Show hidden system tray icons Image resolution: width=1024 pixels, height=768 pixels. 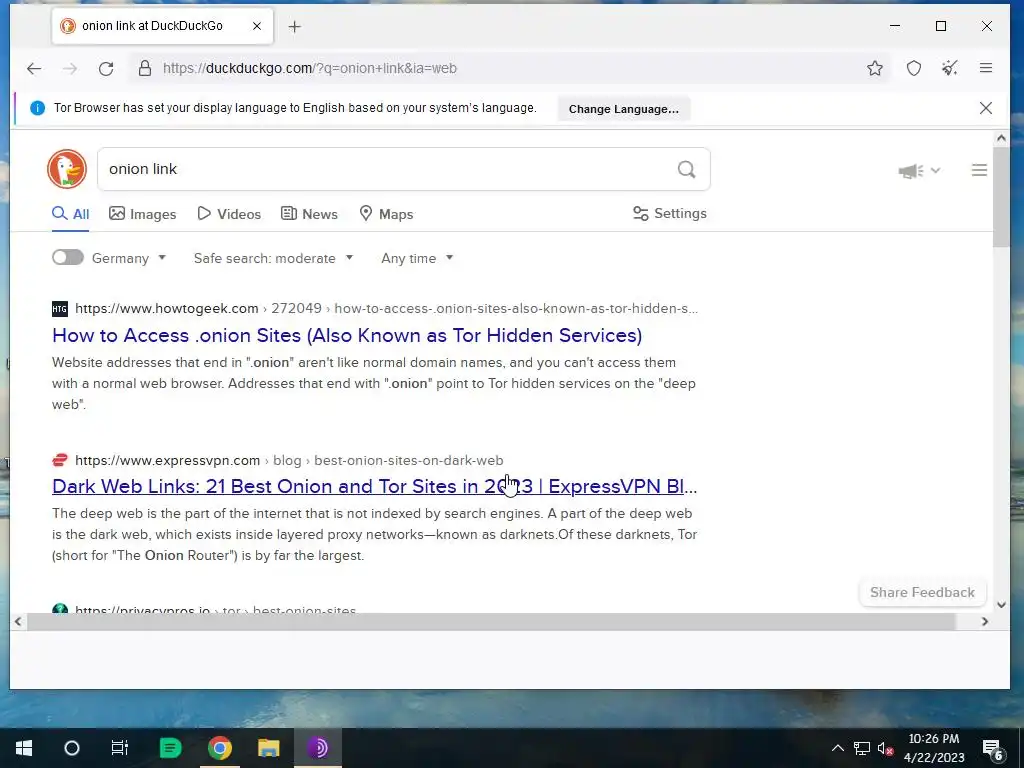point(838,748)
